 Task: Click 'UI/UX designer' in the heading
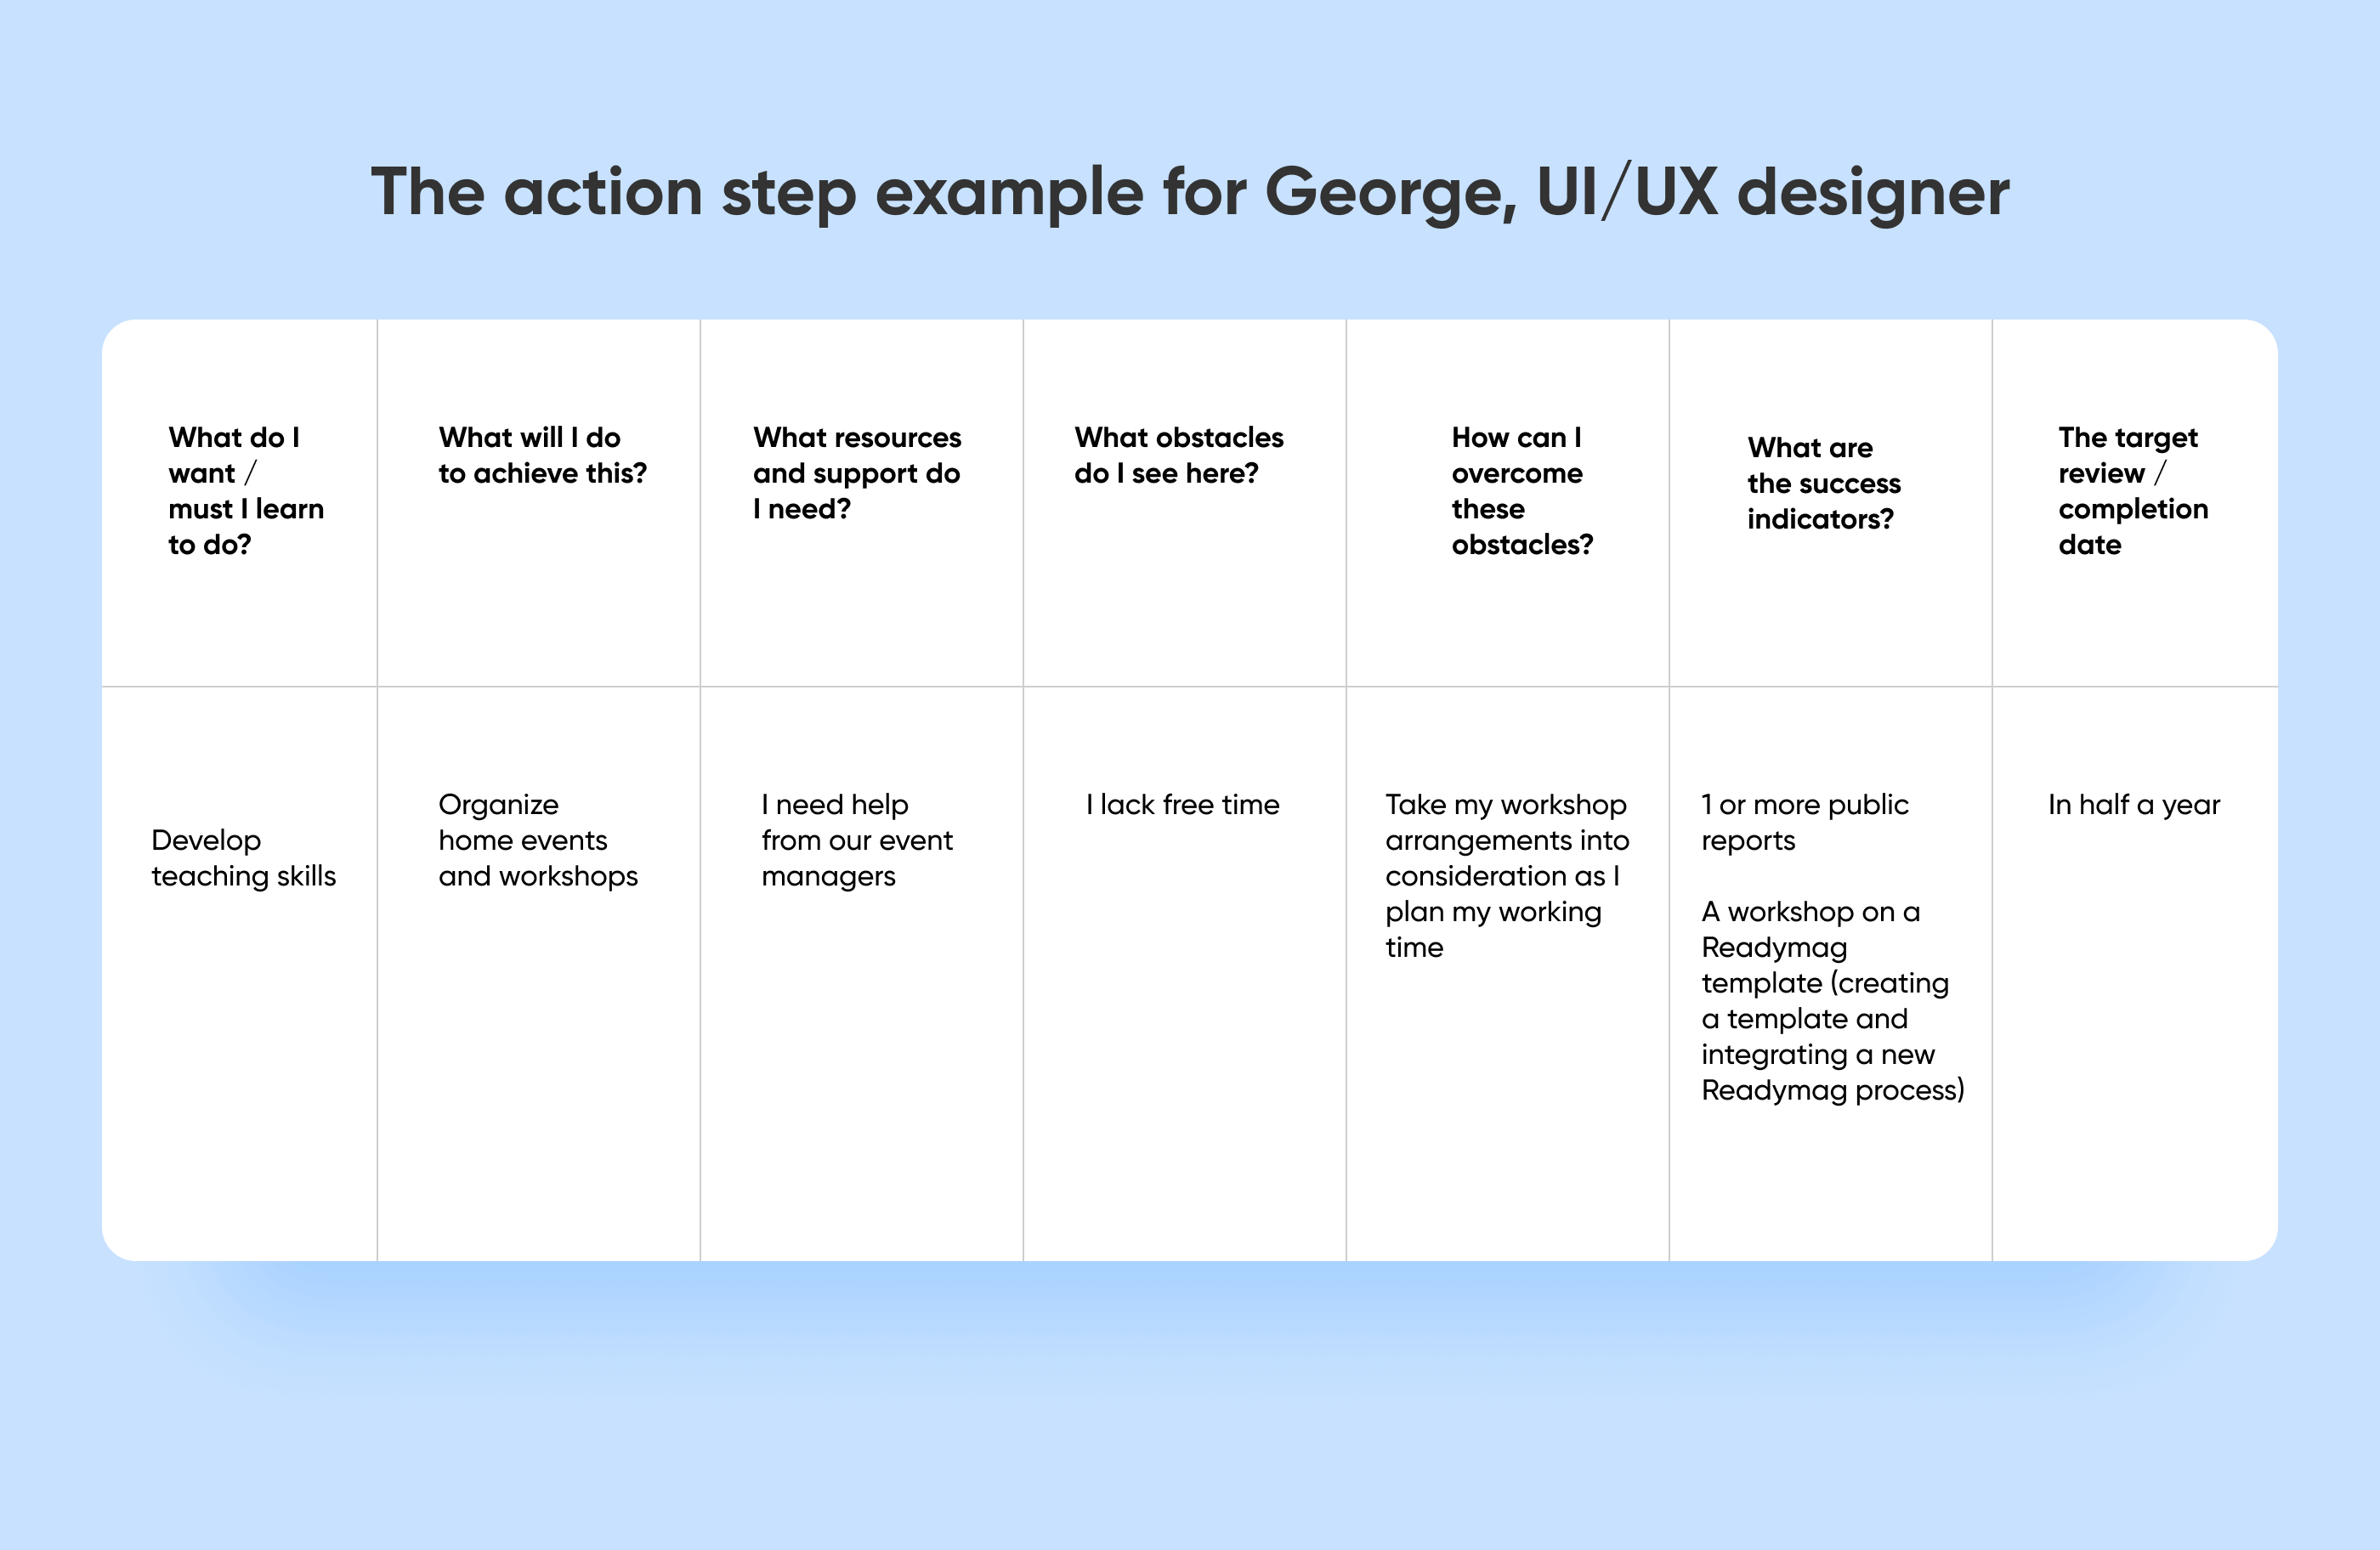coord(1773,192)
